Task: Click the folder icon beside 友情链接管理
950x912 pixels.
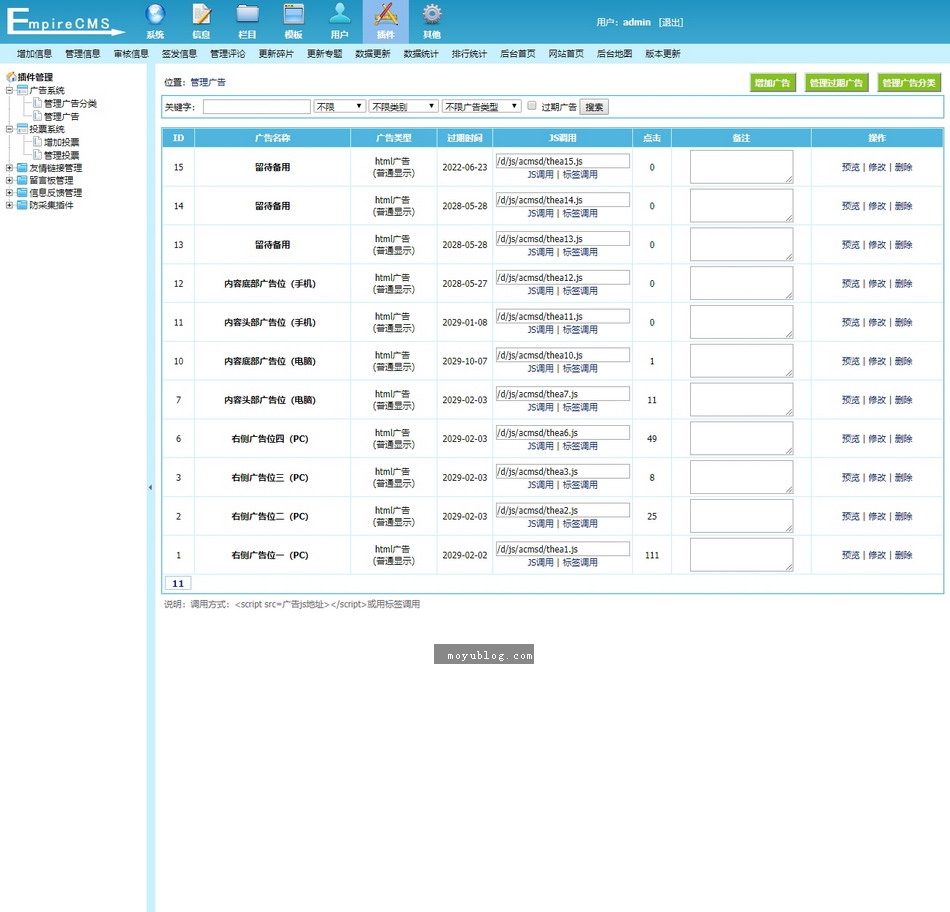Action: (x=22, y=168)
